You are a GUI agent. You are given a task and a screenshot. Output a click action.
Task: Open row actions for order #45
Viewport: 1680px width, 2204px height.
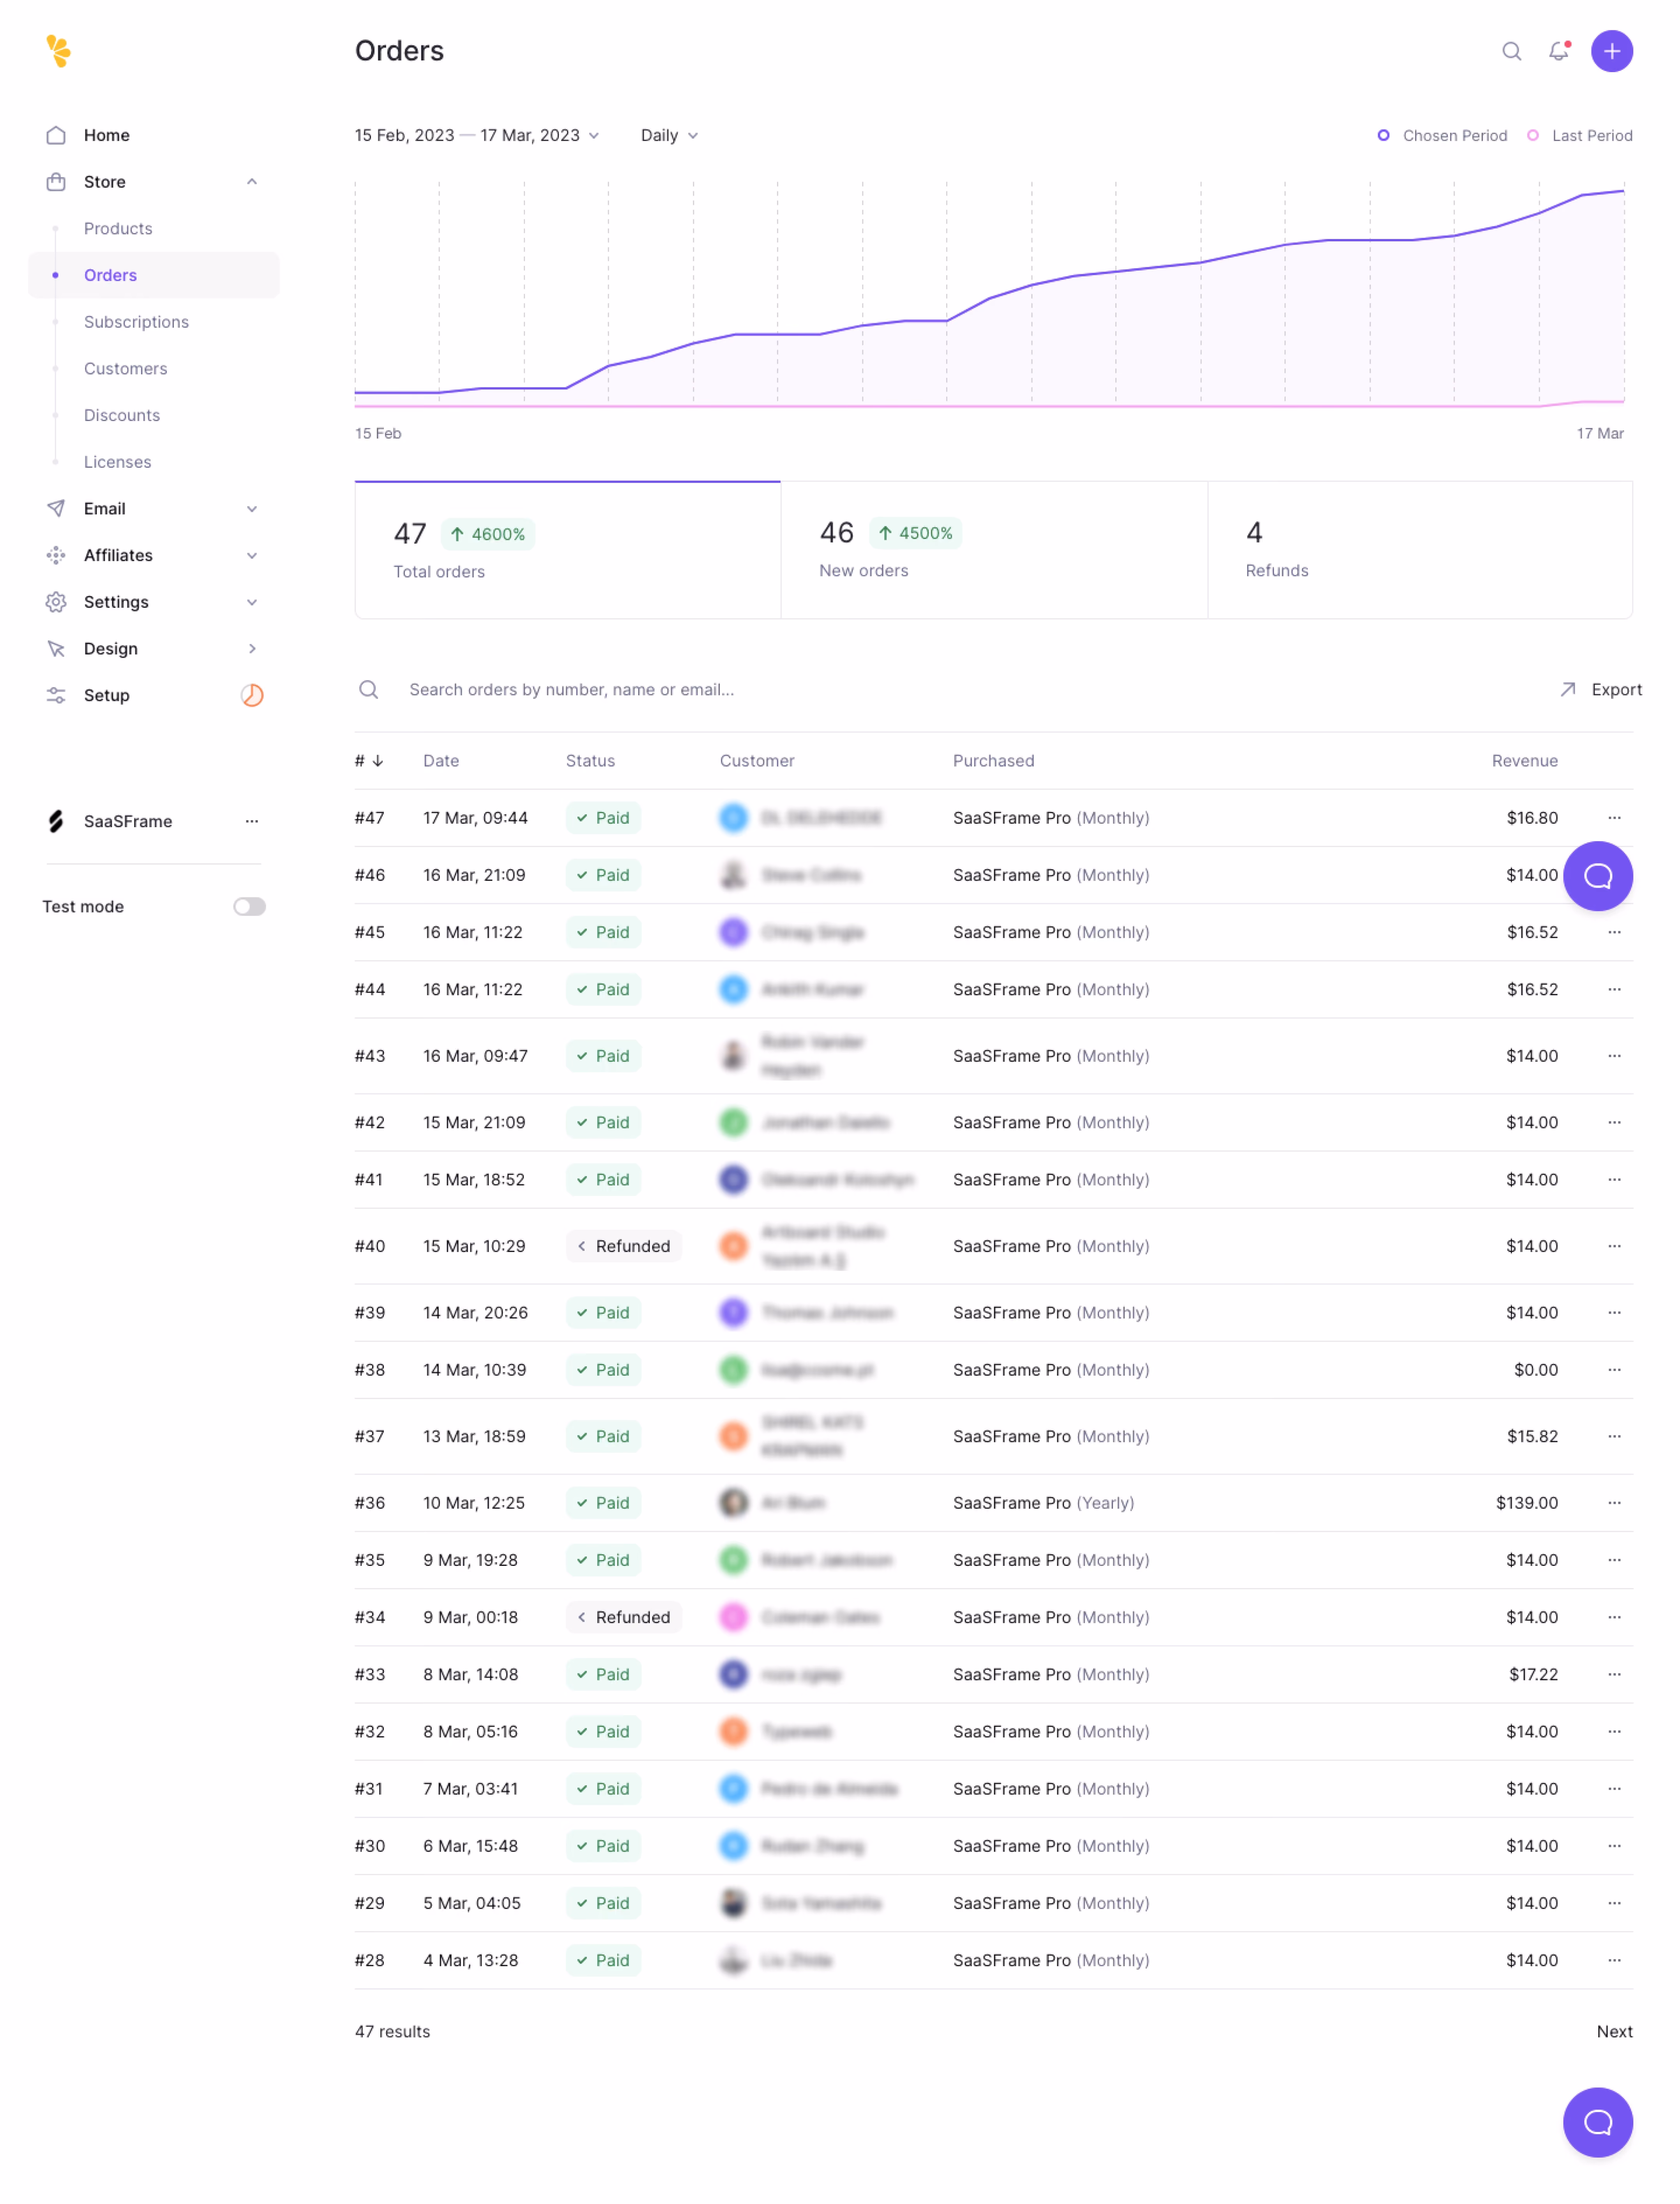point(1614,932)
